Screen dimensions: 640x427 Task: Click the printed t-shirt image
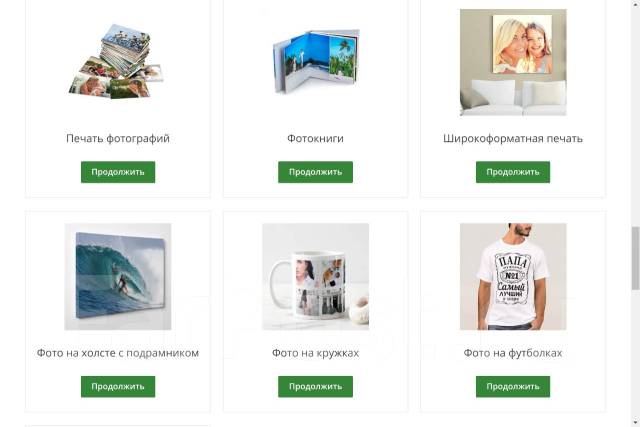(x=513, y=276)
